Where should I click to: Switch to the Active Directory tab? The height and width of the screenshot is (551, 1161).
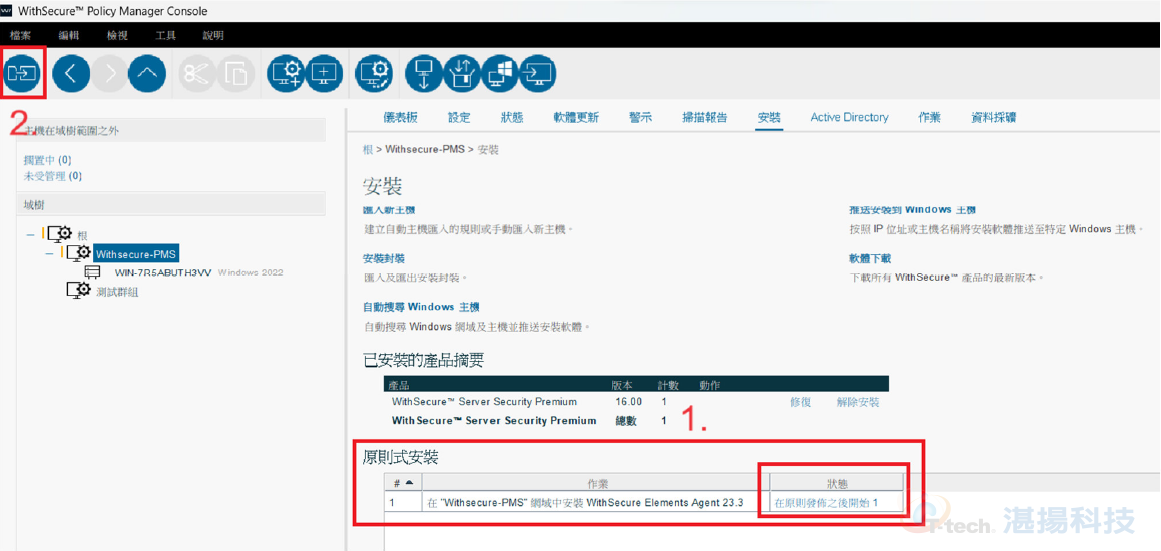pyautogui.click(x=849, y=117)
